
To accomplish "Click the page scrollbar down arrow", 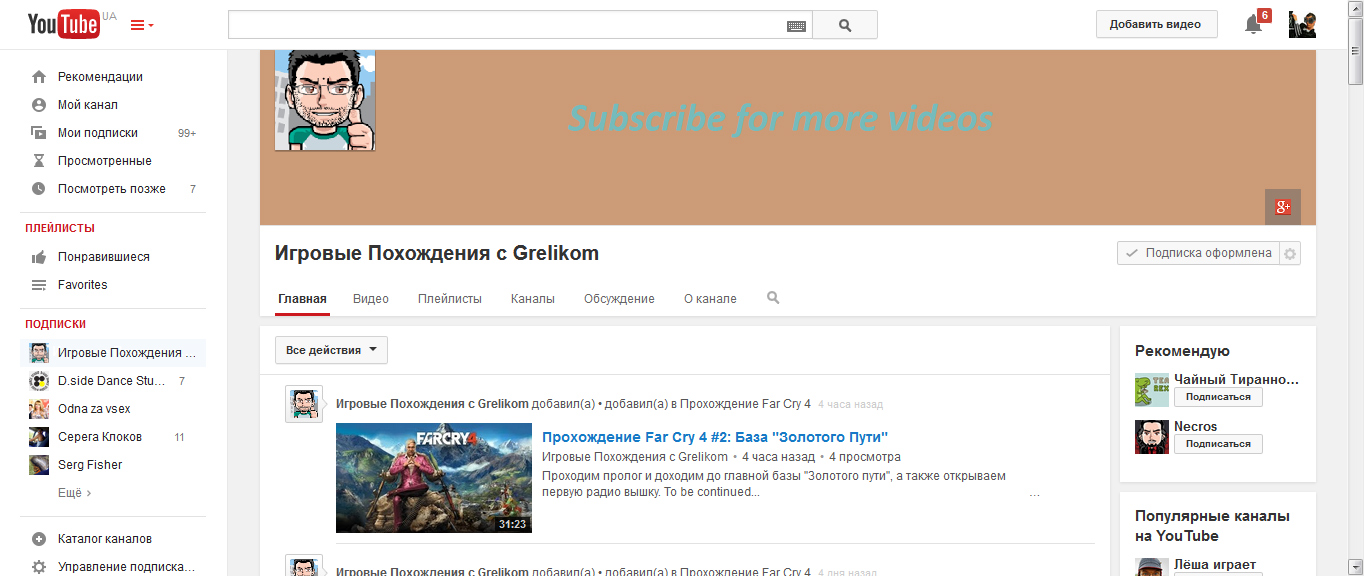I will (x=1355, y=567).
